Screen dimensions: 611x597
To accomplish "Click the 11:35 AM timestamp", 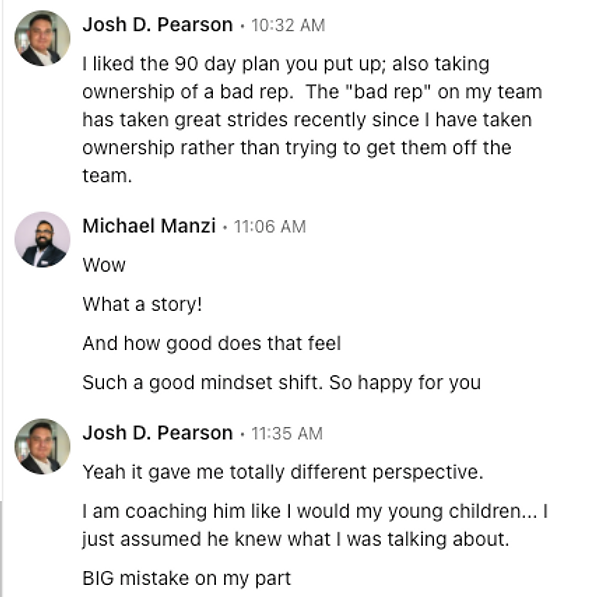I will [287, 434].
